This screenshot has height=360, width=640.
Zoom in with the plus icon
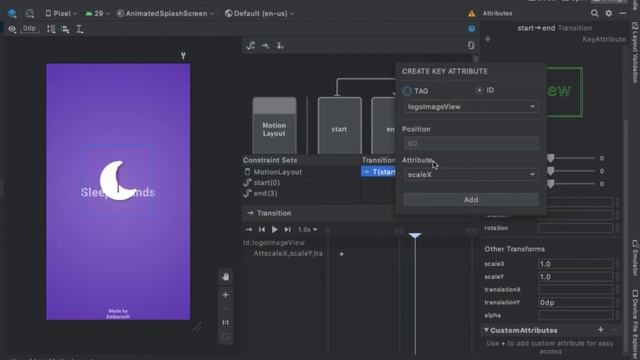[225, 295]
